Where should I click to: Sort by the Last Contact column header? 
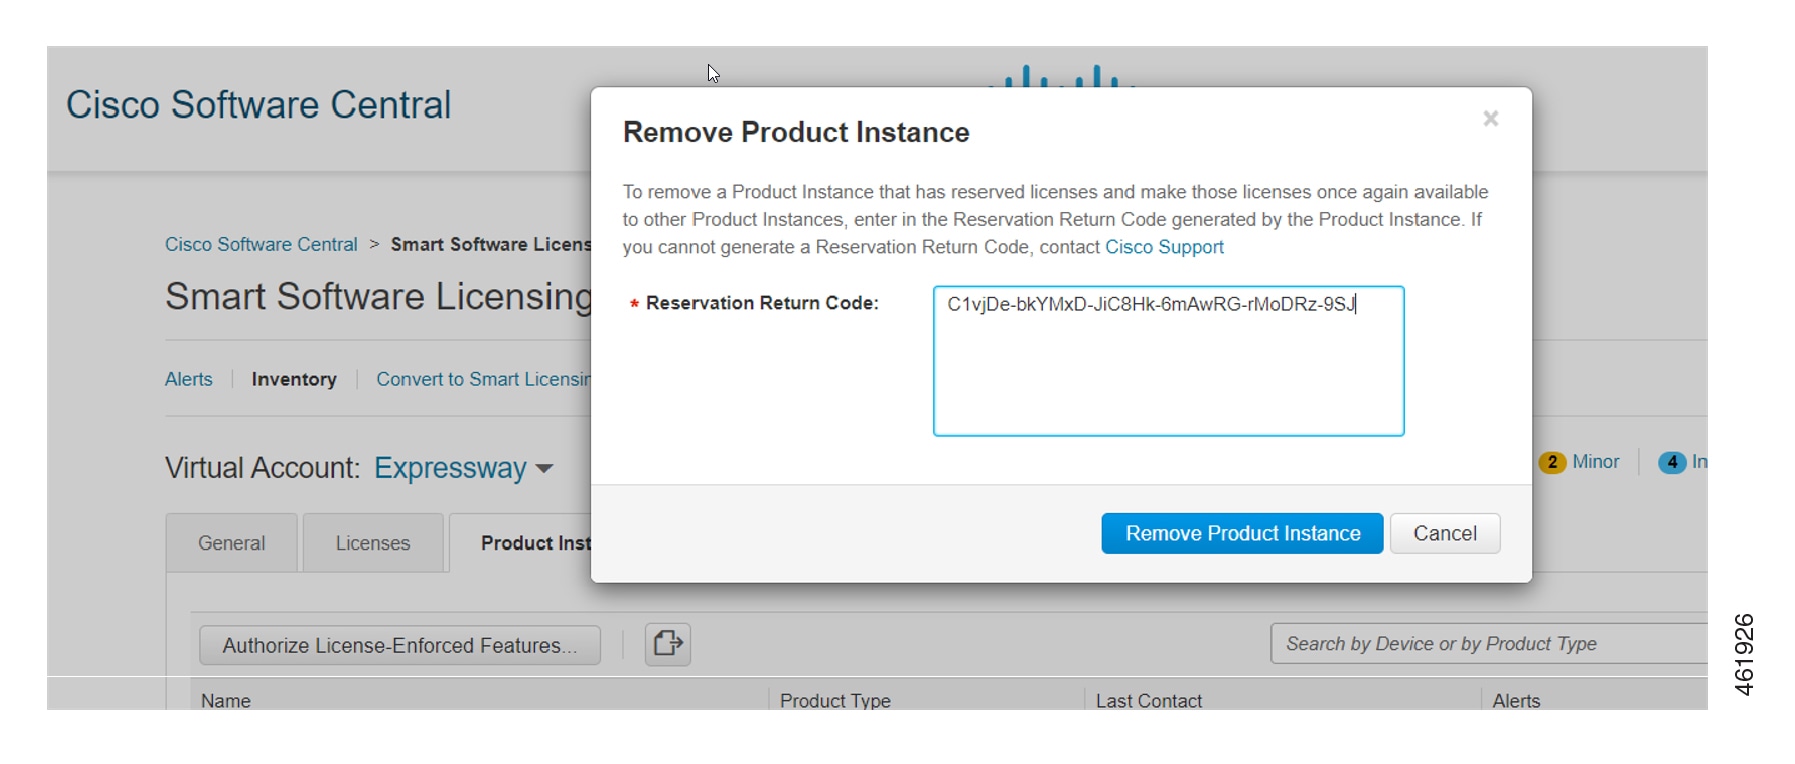coord(1149,700)
